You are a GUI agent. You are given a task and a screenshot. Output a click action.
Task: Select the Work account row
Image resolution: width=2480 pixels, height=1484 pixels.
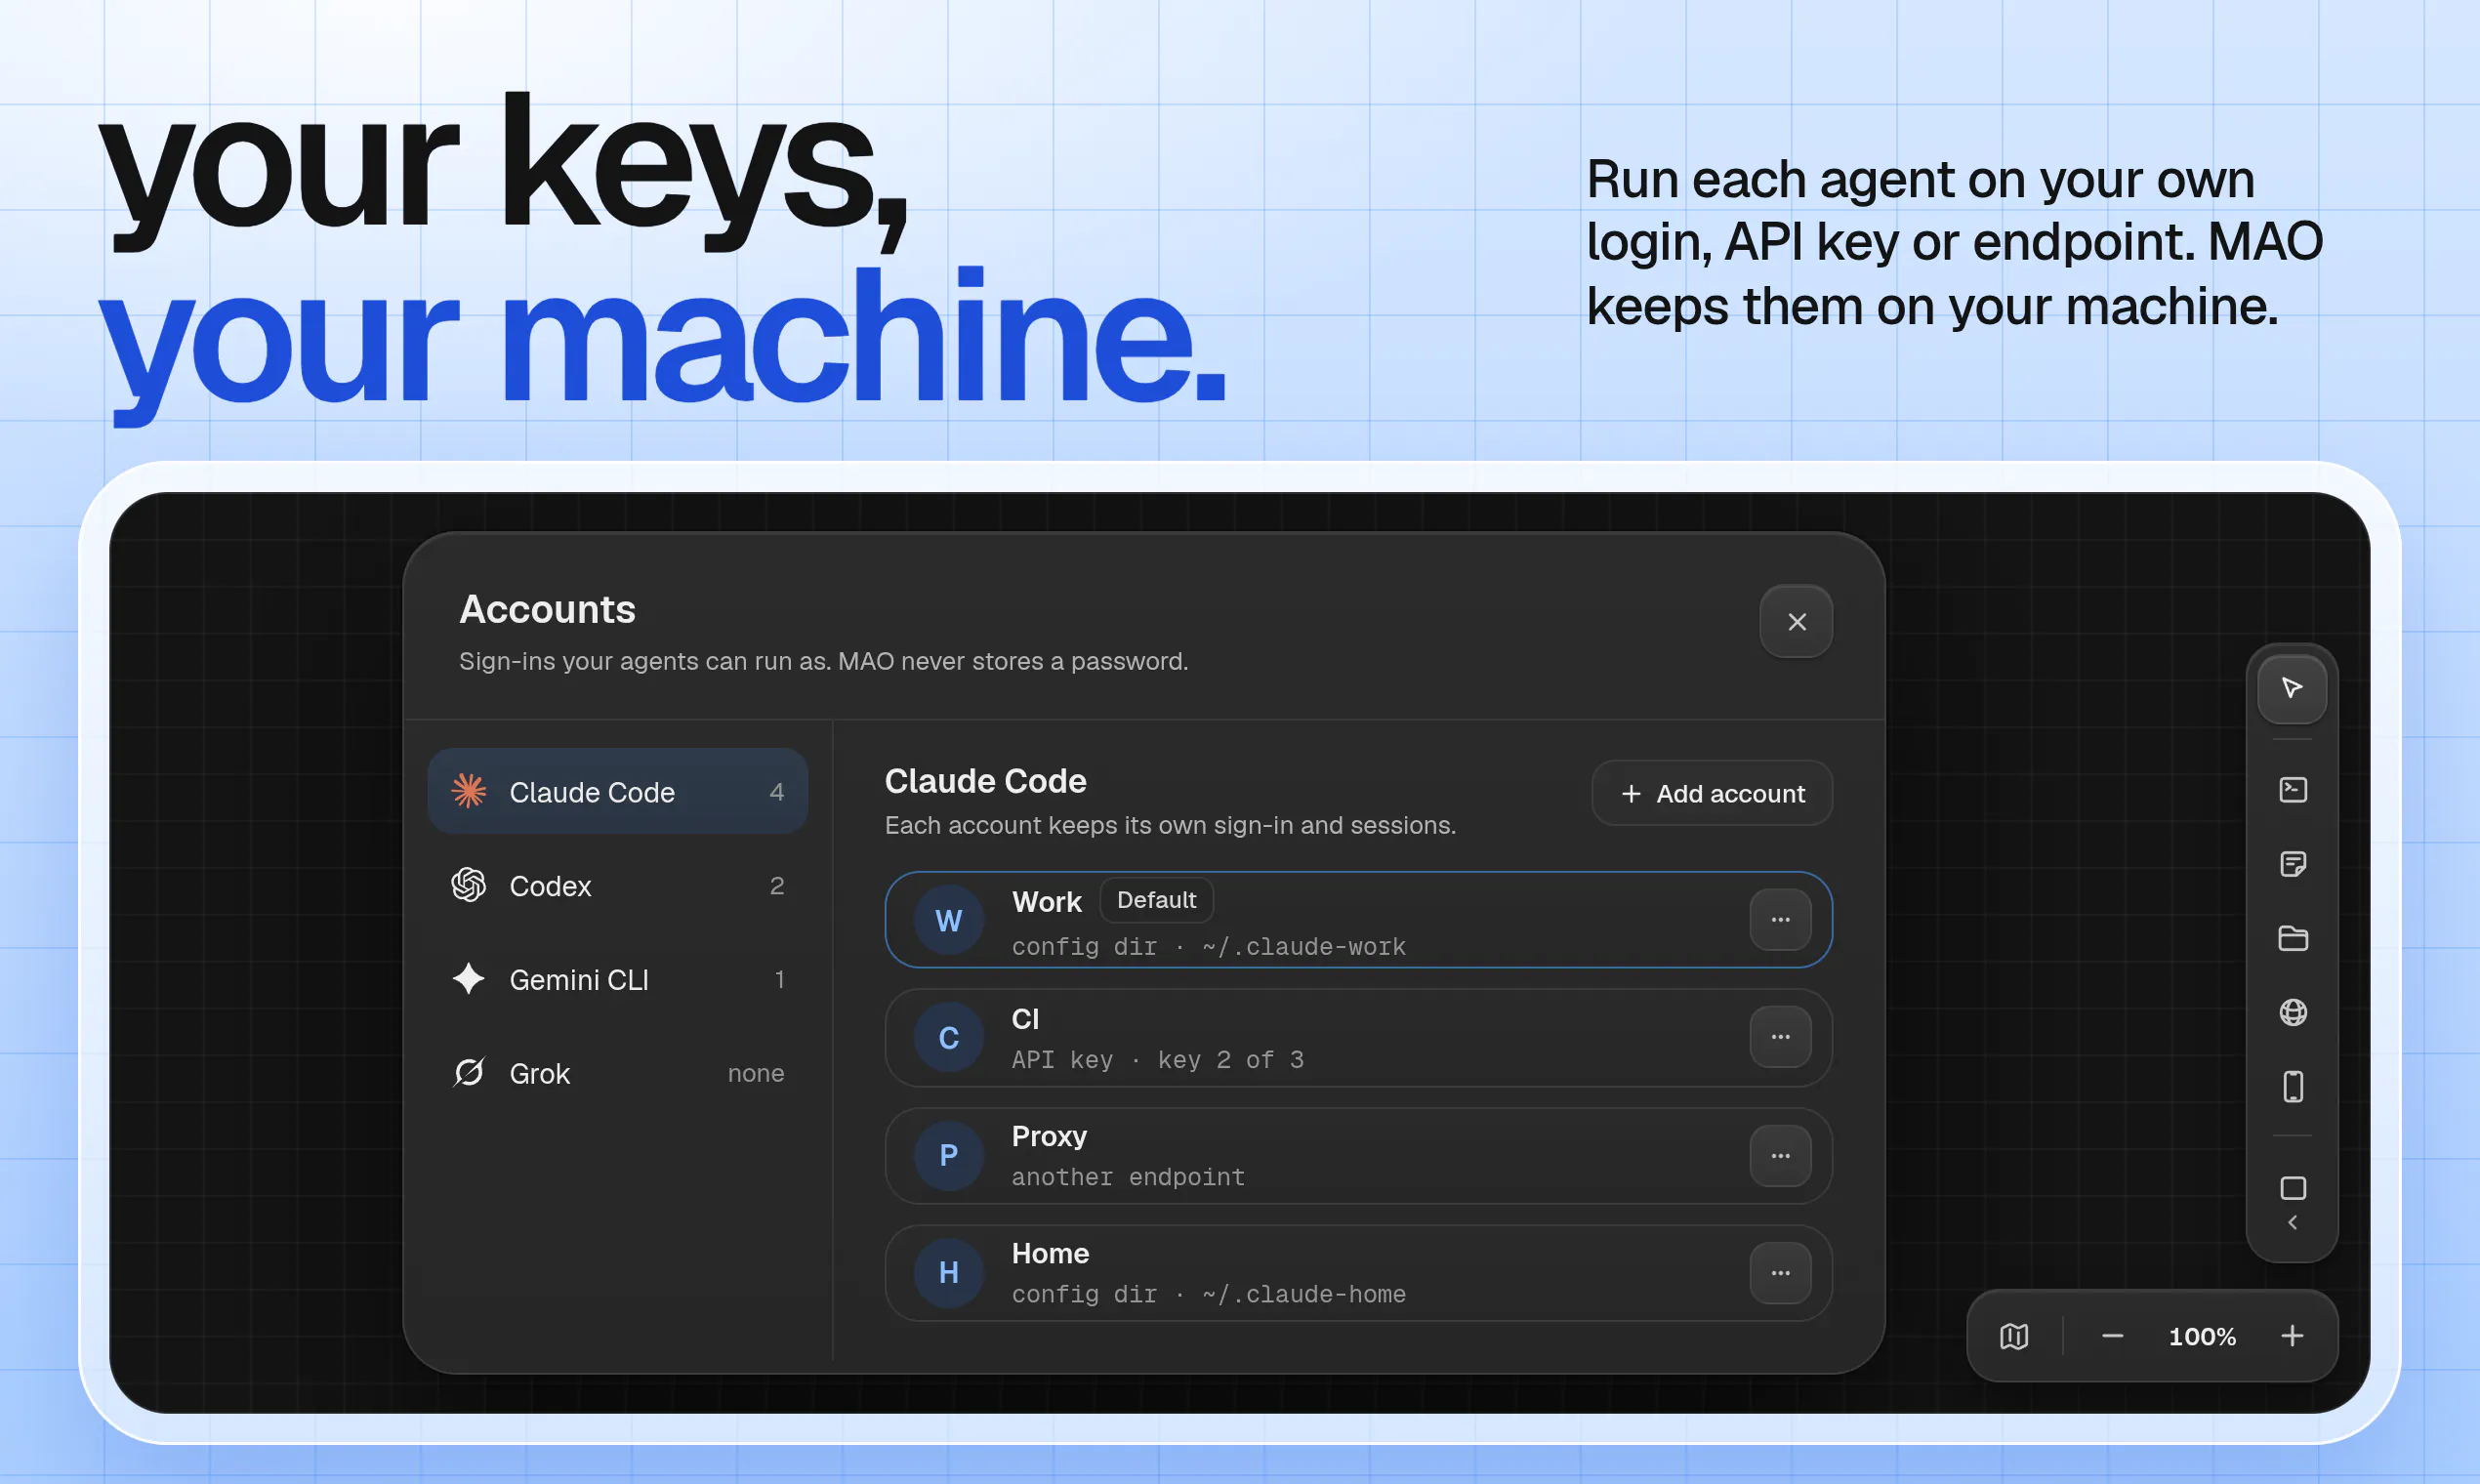coord(1358,920)
